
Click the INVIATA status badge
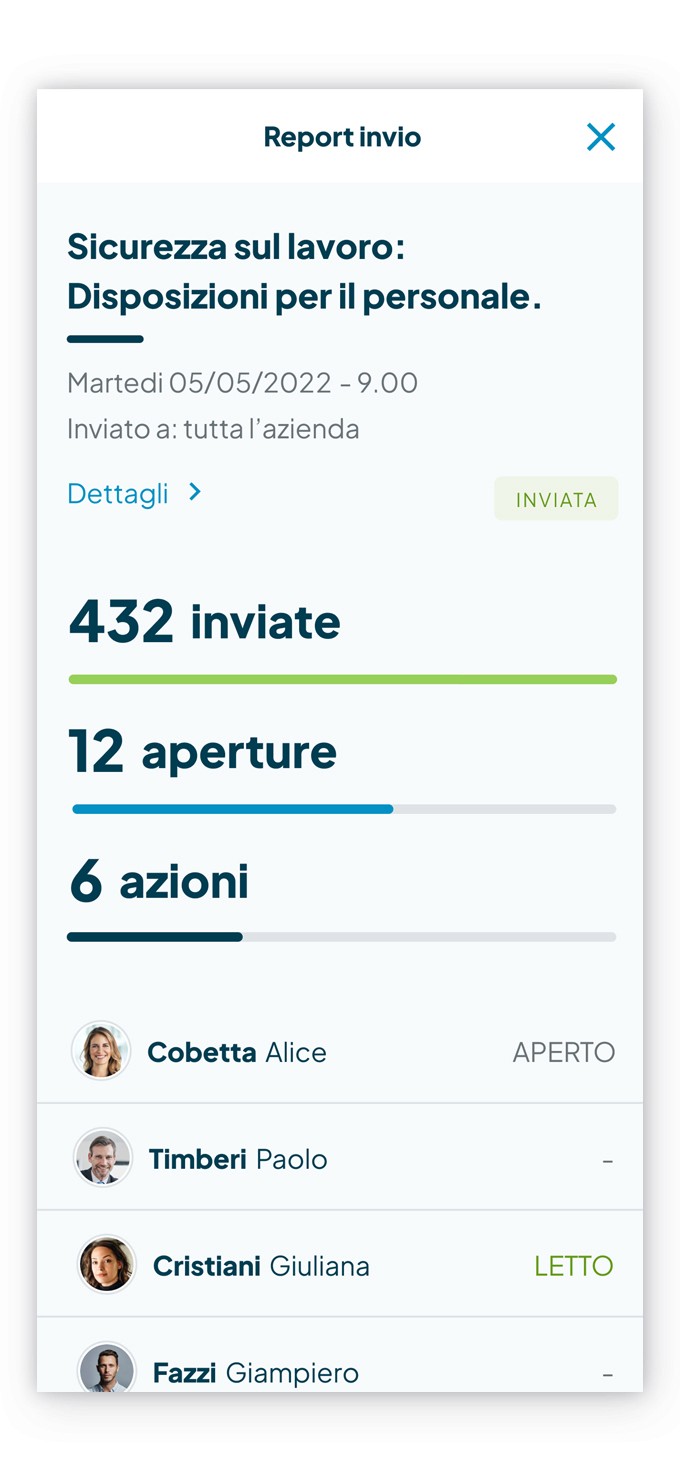556,498
